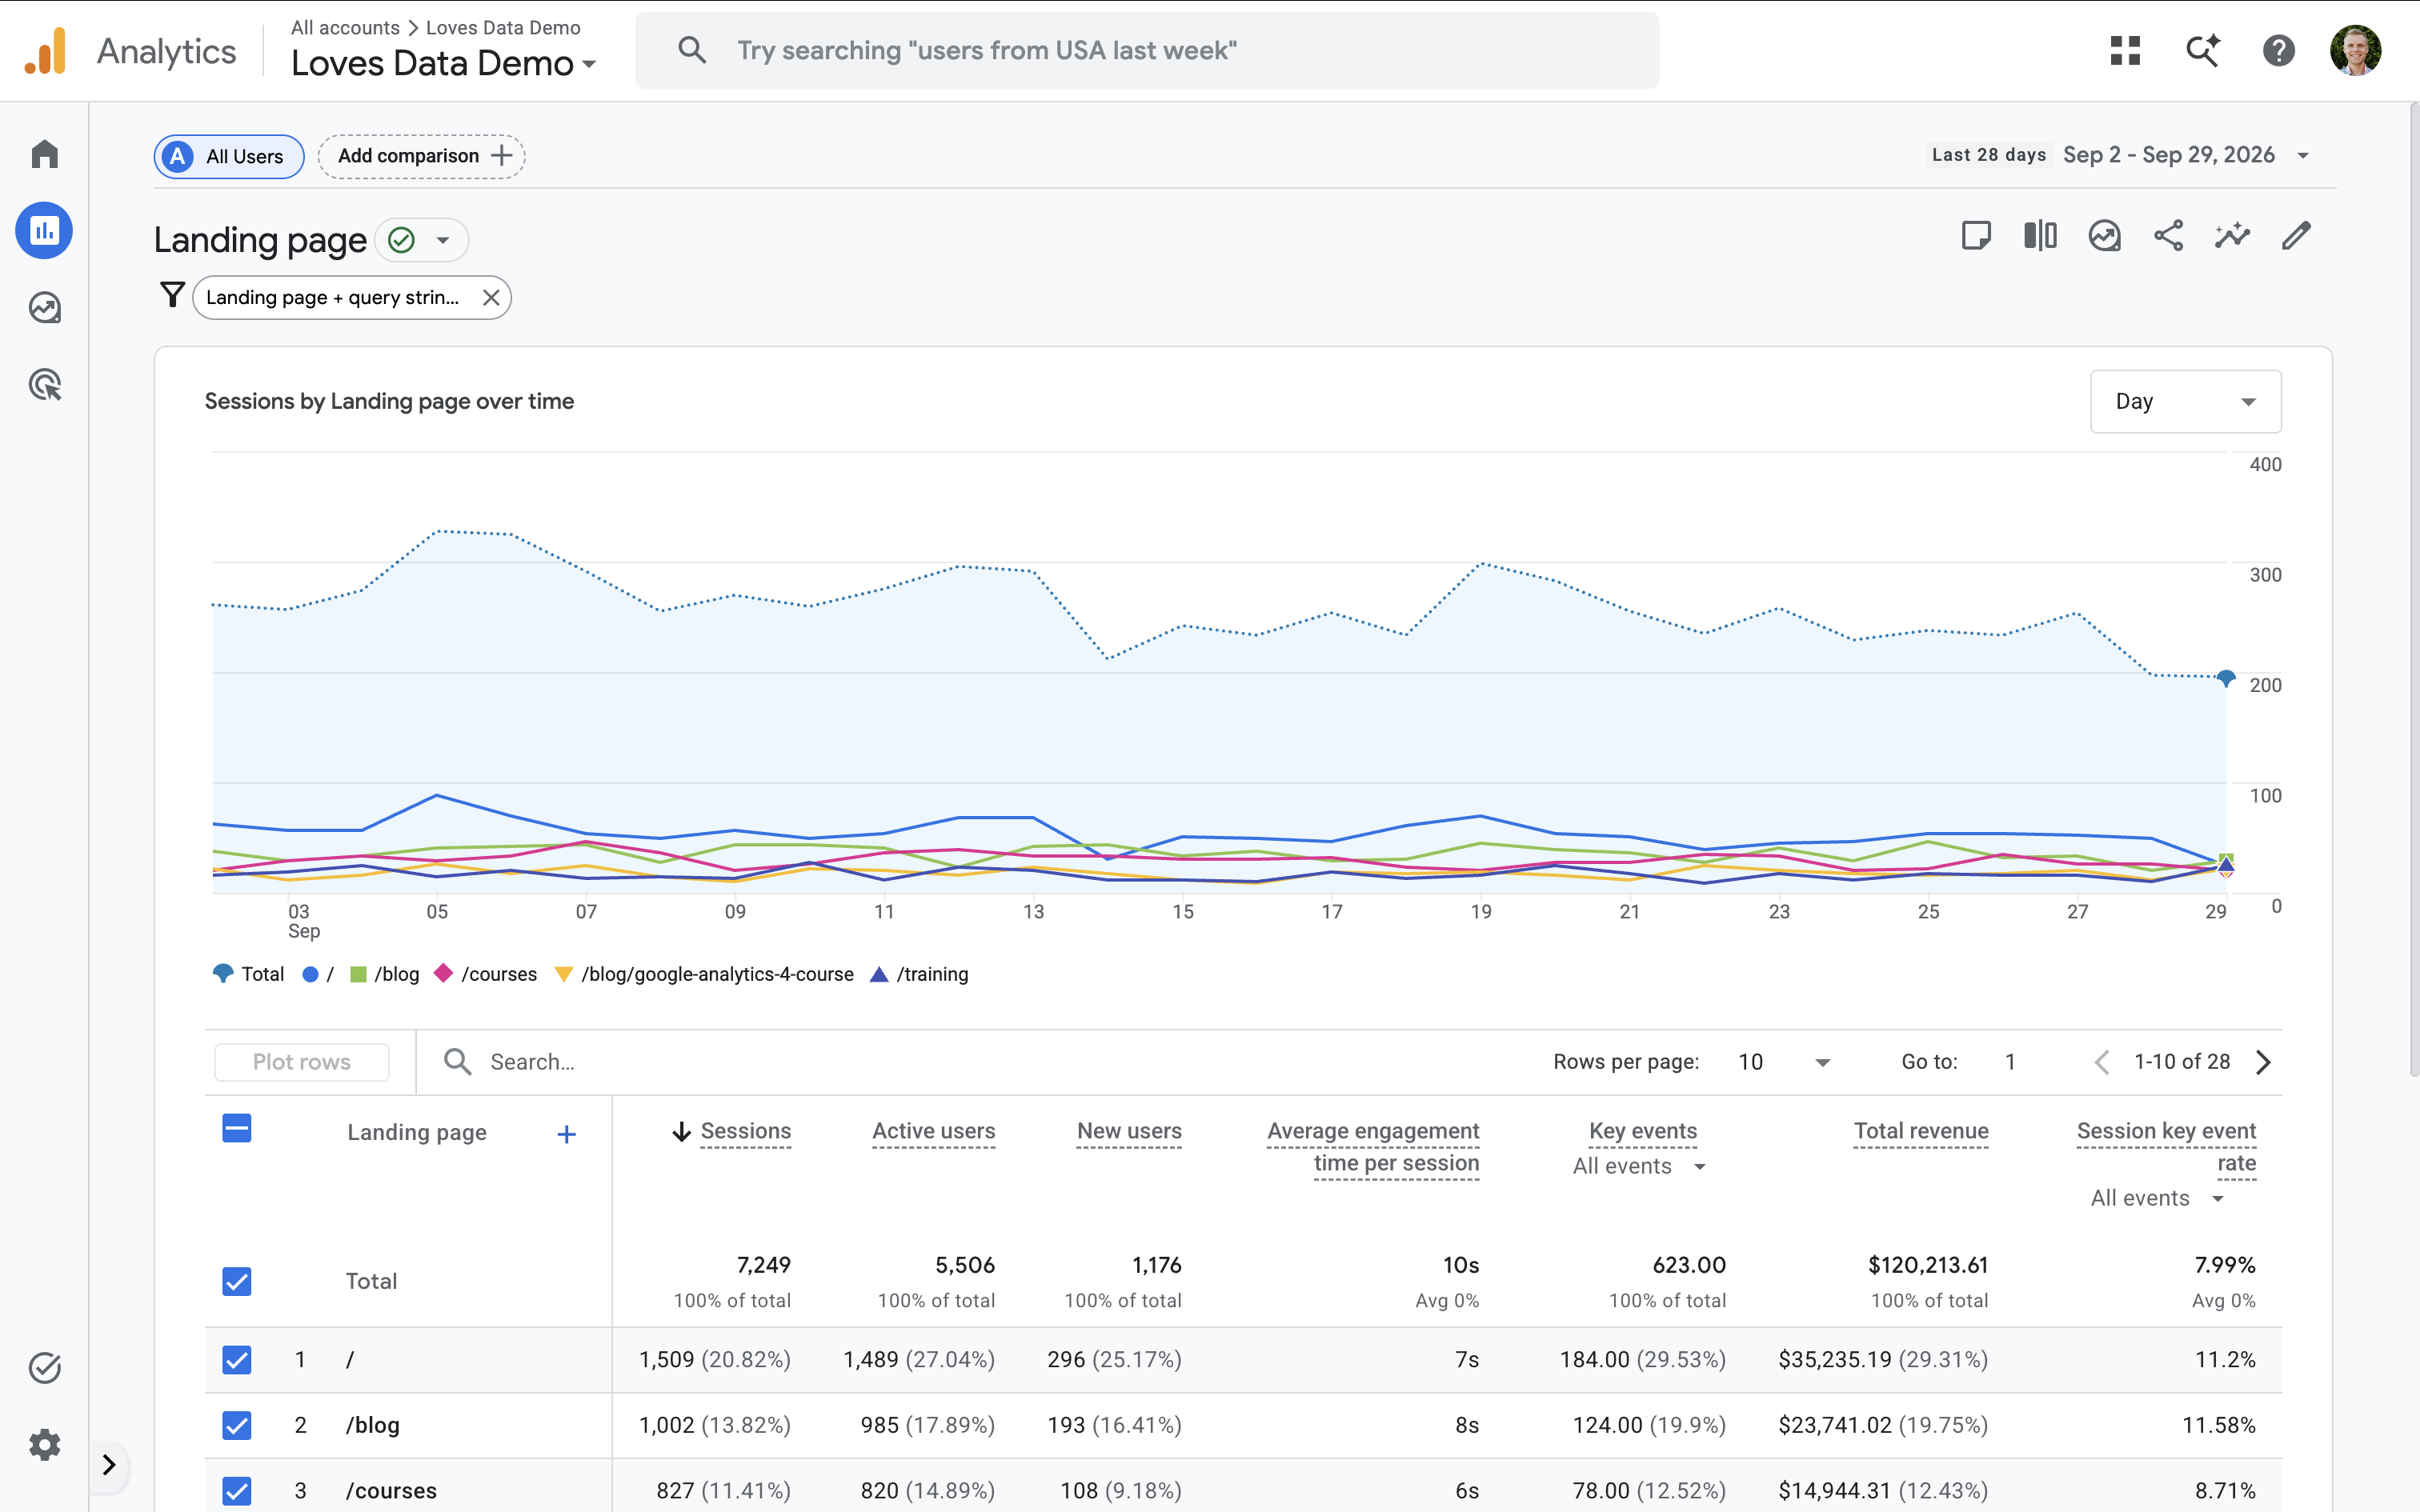Screen dimensions: 2420x1512
Task: Click the main Analytics search field
Action: (x=1147, y=50)
